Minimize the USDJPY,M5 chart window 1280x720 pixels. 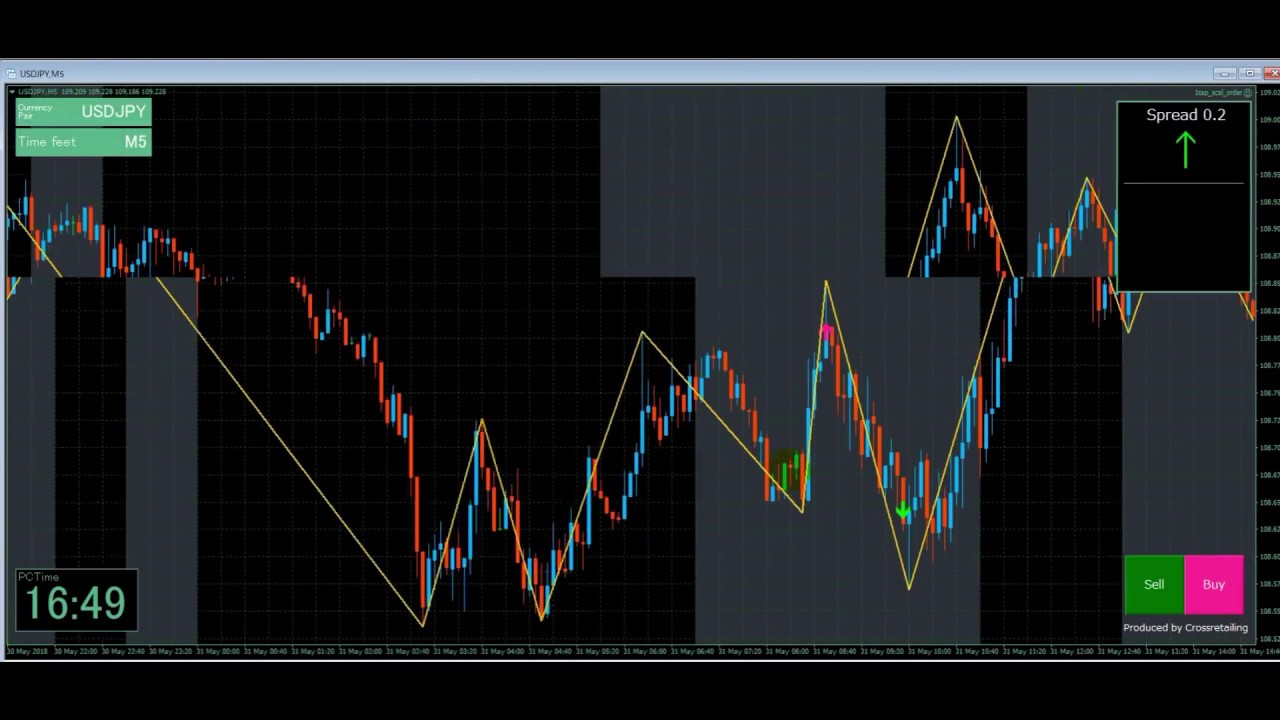pyautogui.click(x=1225, y=74)
